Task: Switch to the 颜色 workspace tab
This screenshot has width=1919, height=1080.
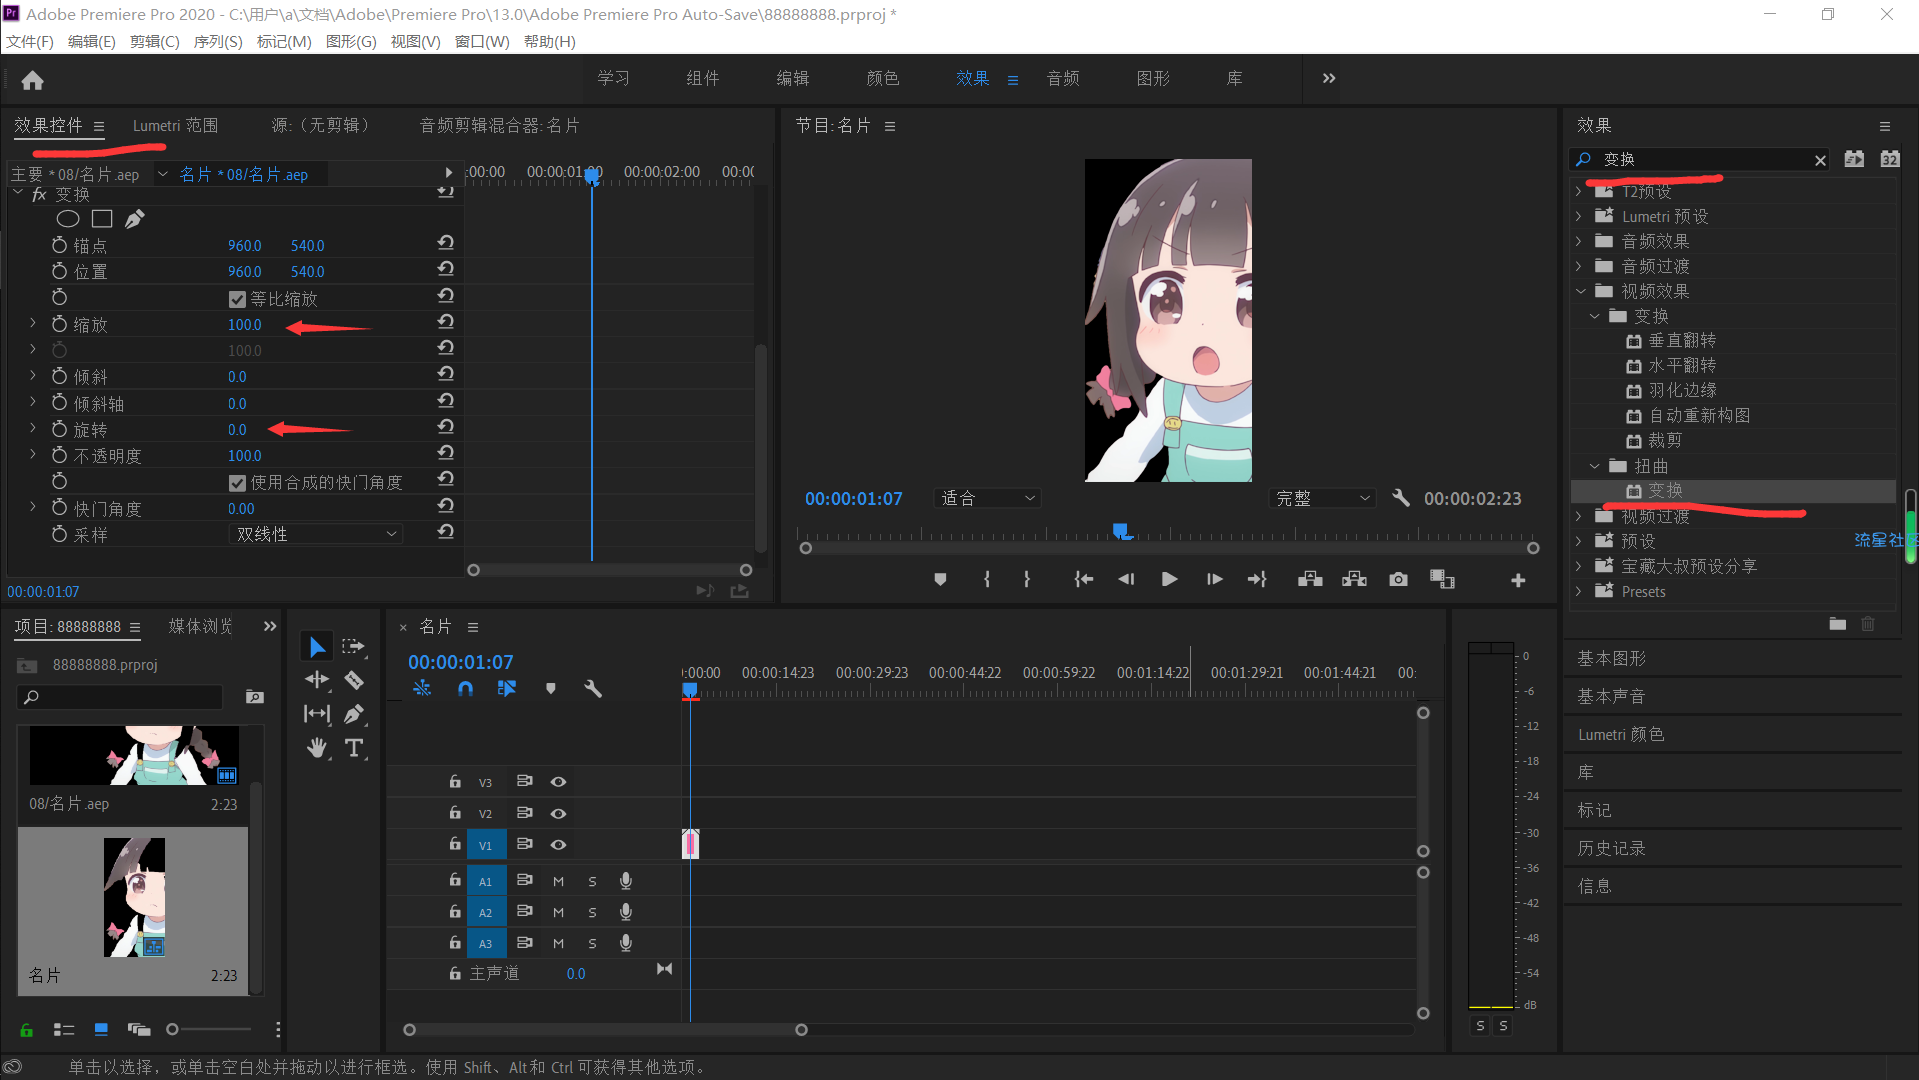Action: [x=883, y=78]
